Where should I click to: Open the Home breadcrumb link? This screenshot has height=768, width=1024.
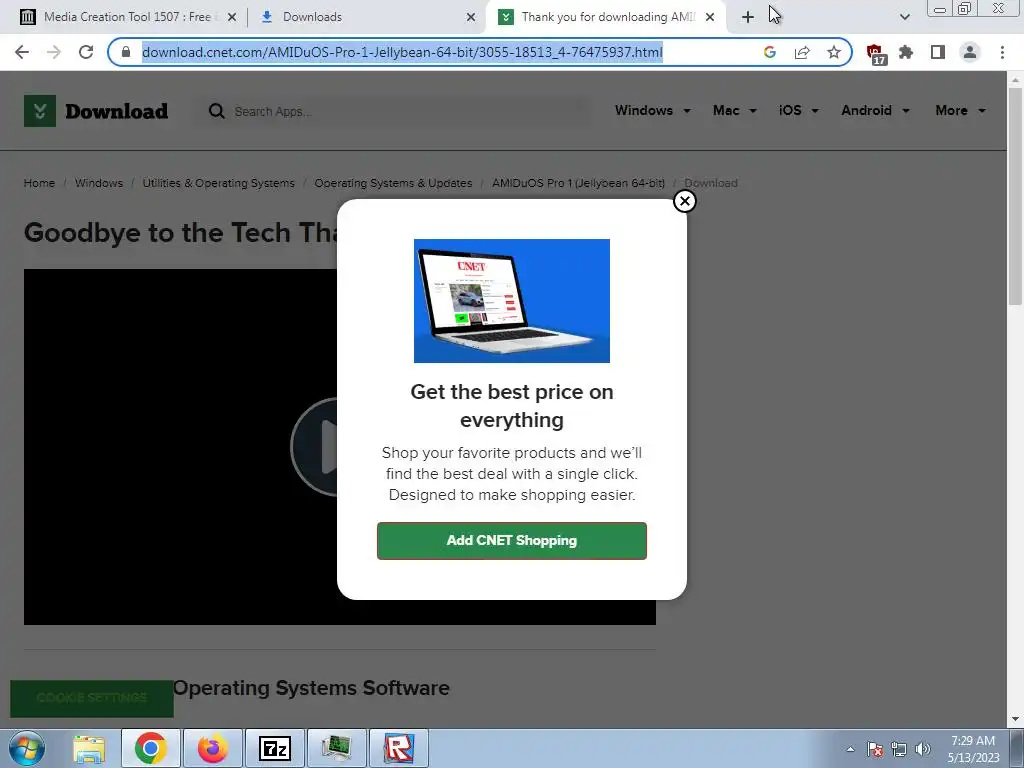39,184
